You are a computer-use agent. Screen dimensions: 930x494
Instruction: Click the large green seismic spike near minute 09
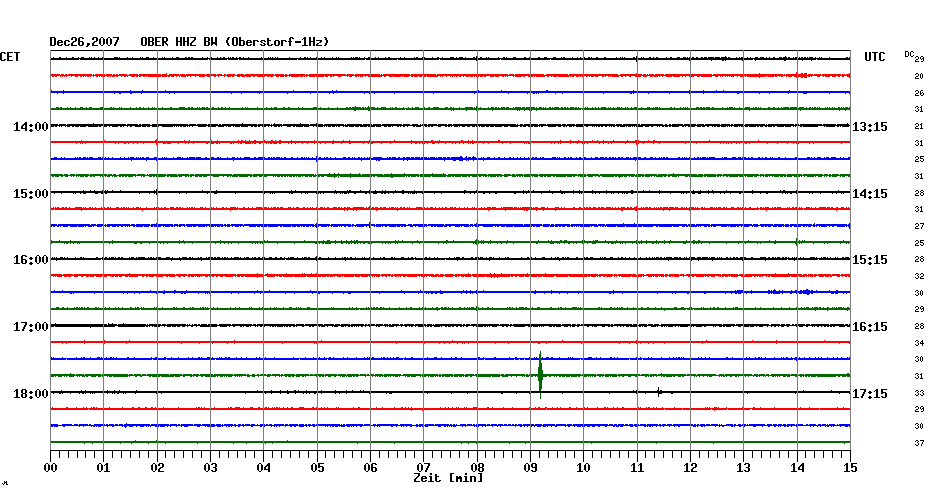pyautogui.click(x=540, y=375)
